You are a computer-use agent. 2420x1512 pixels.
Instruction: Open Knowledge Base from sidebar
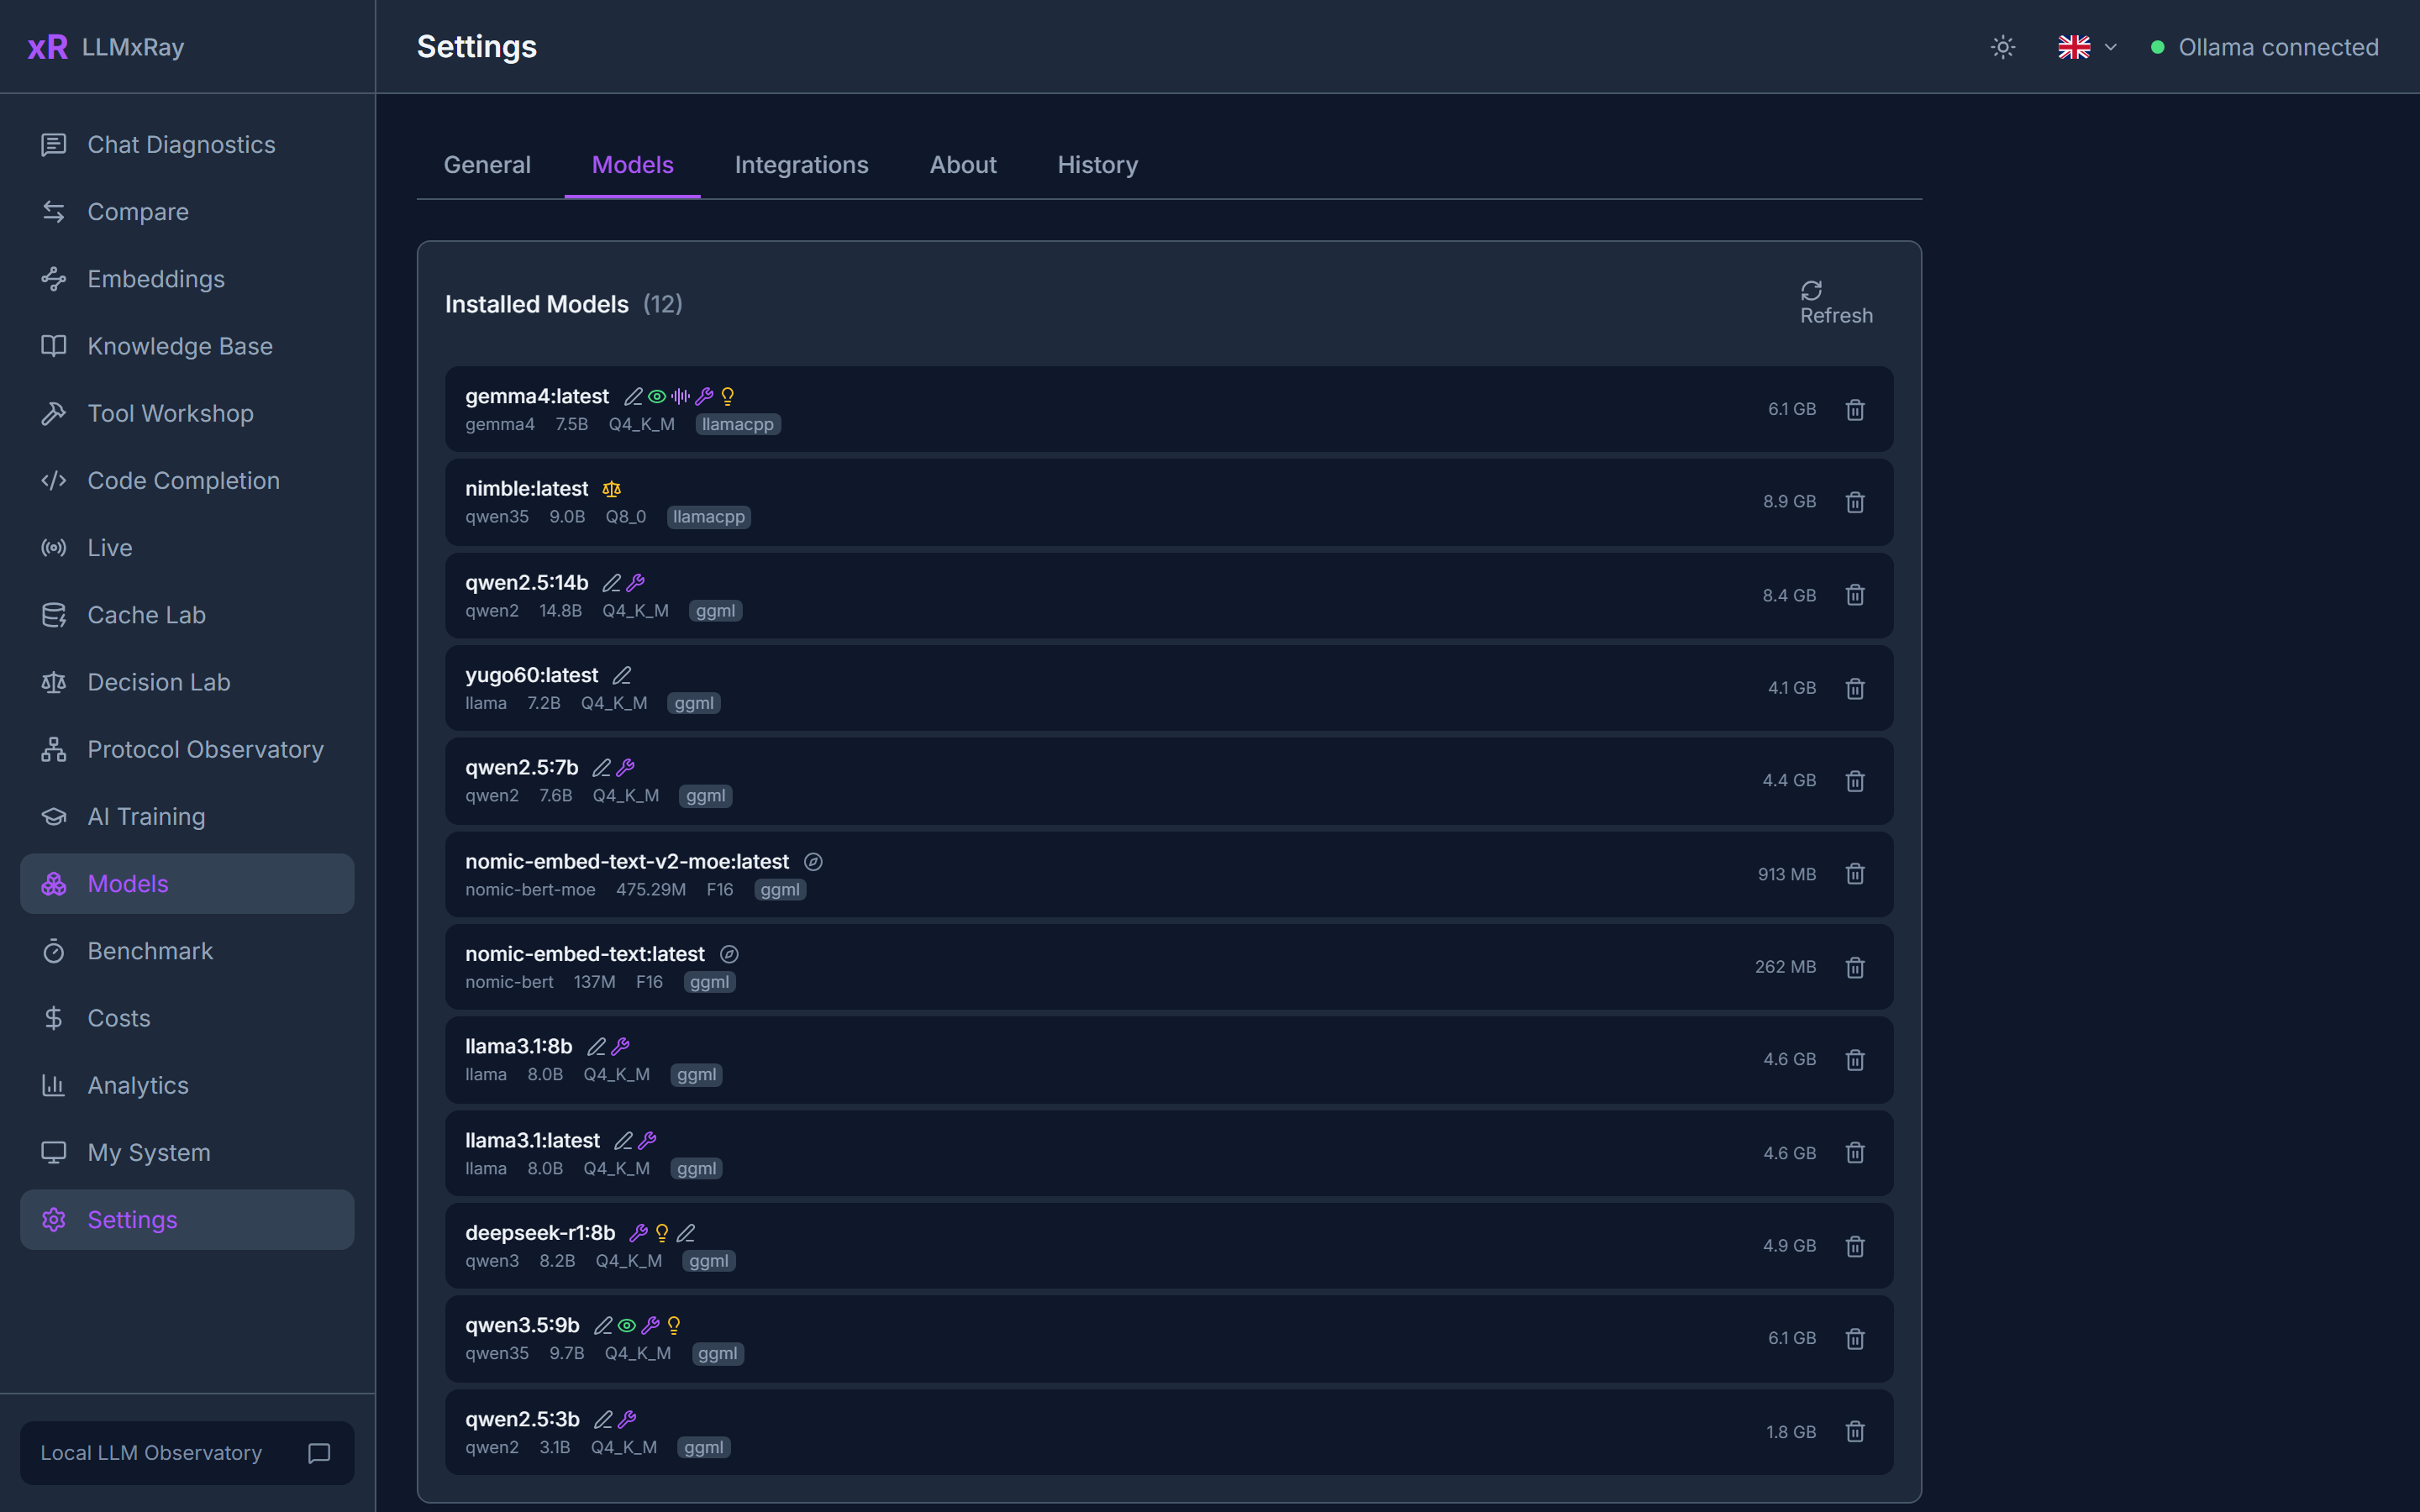(x=187, y=346)
